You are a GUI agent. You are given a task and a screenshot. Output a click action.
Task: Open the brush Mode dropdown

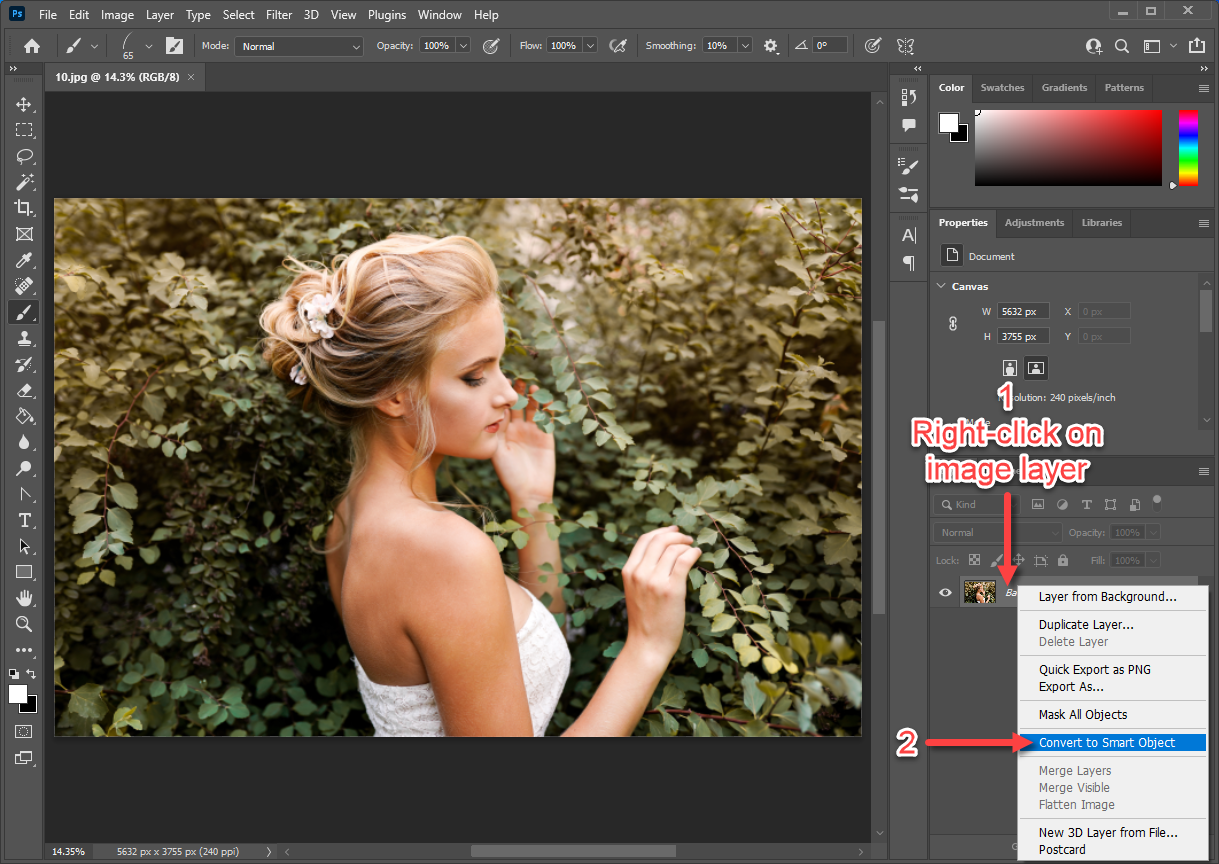pyautogui.click(x=299, y=45)
